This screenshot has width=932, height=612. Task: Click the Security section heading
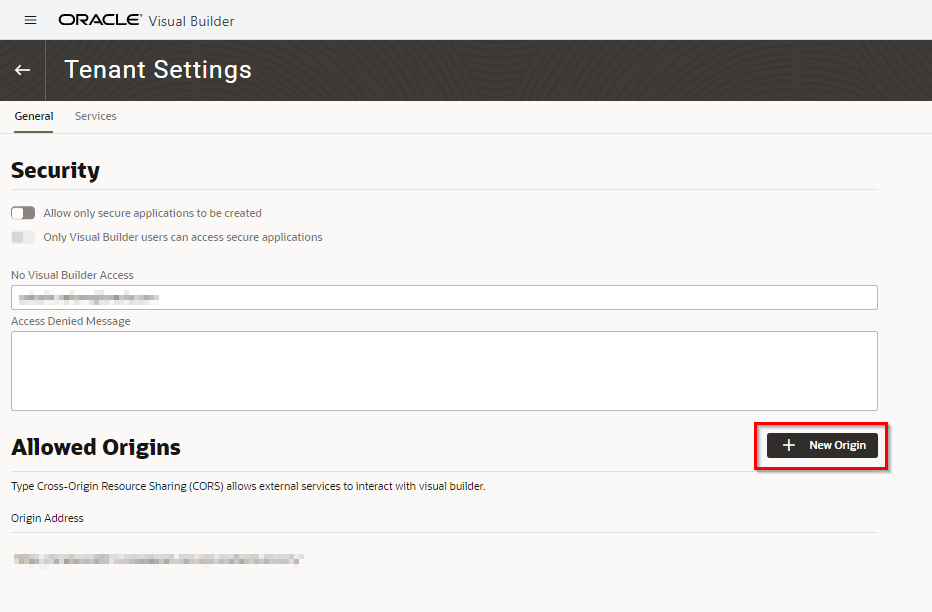56,170
